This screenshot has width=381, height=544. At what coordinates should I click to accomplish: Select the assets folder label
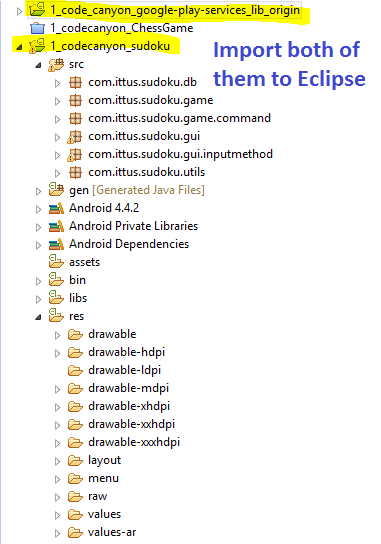coord(84,262)
